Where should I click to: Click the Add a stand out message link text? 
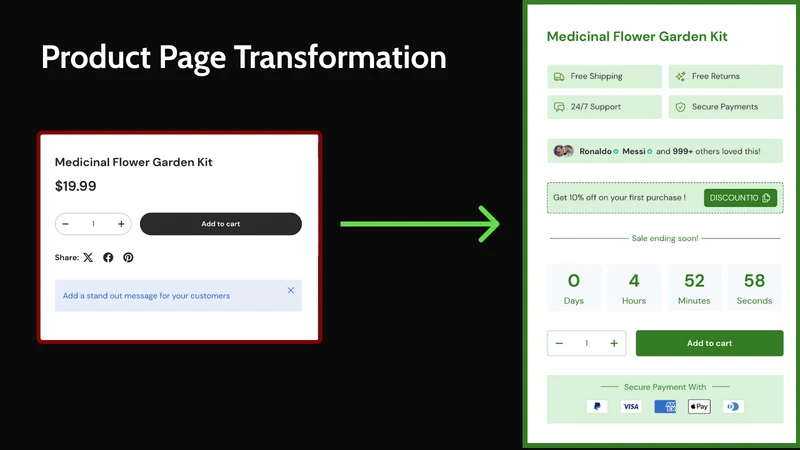click(146, 295)
